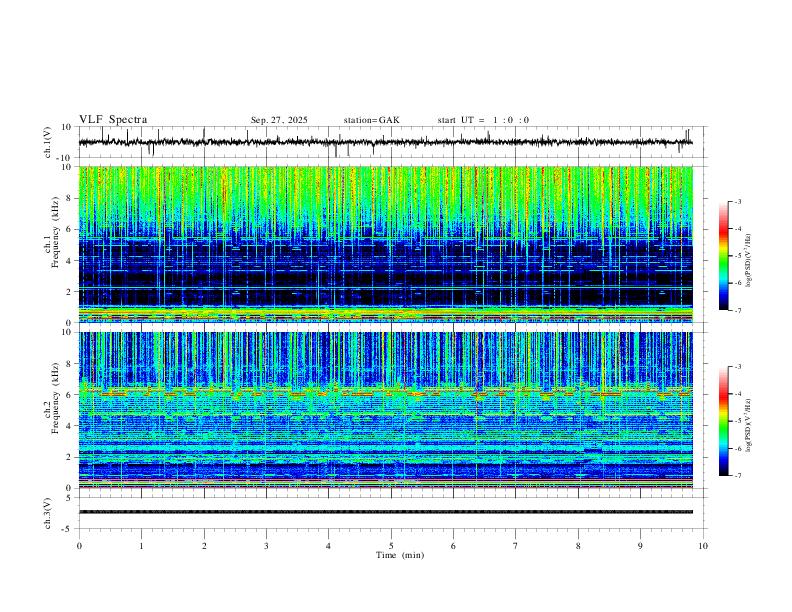The width and height of the screenshot is (792, 612).
Task: Click the "8" kHz tick on ch.2 frequency axis
Action: [69, 364]
